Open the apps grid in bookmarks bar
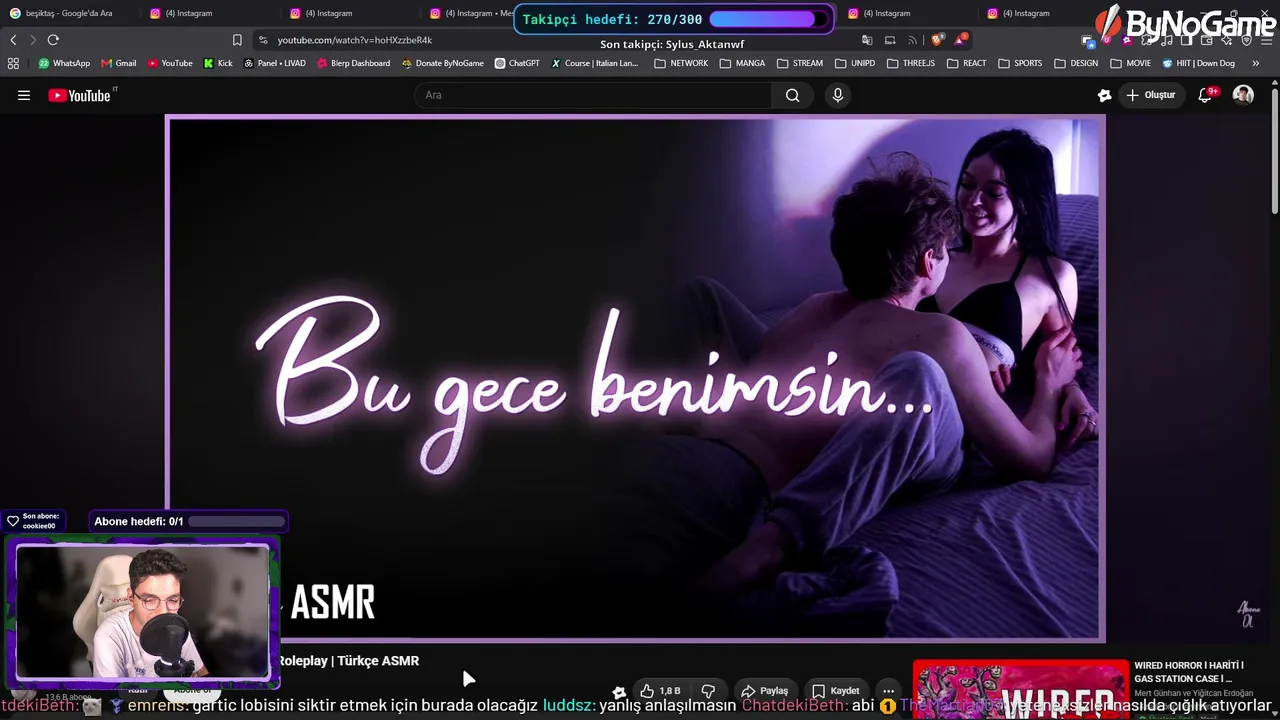The height and width of the screenshot is (720, 1280). 13,63
